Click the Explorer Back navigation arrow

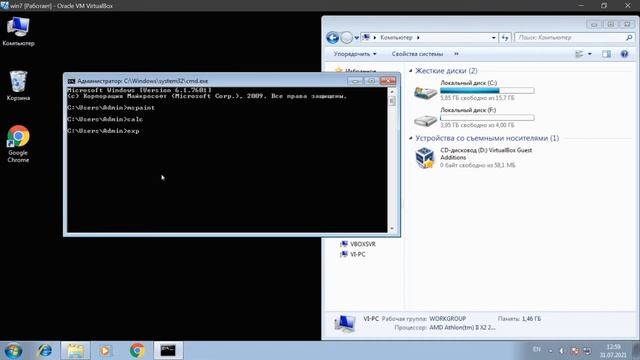point(333,38)
